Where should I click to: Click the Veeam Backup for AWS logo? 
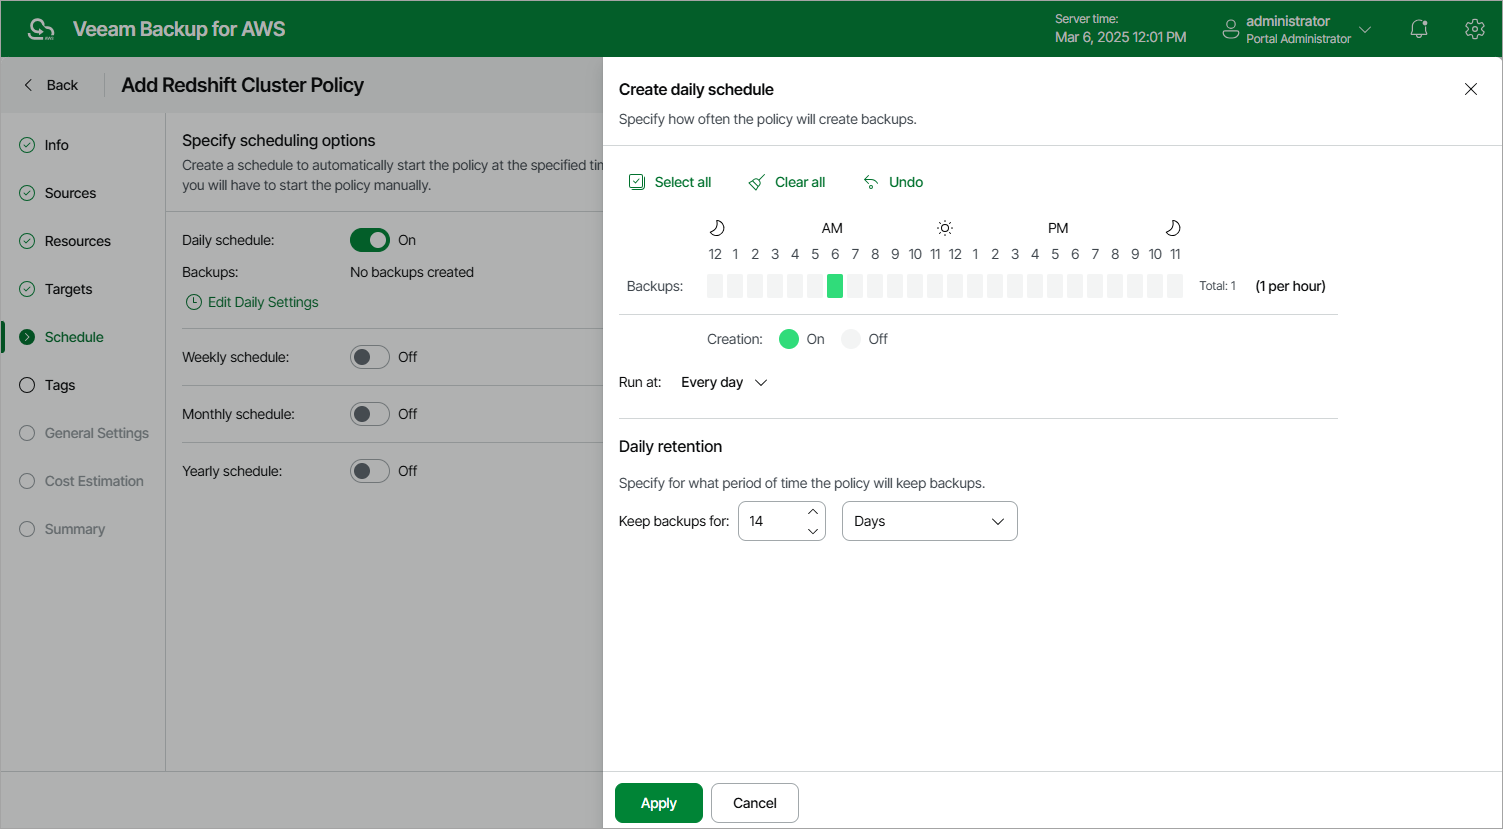click(x=41, y=28)
